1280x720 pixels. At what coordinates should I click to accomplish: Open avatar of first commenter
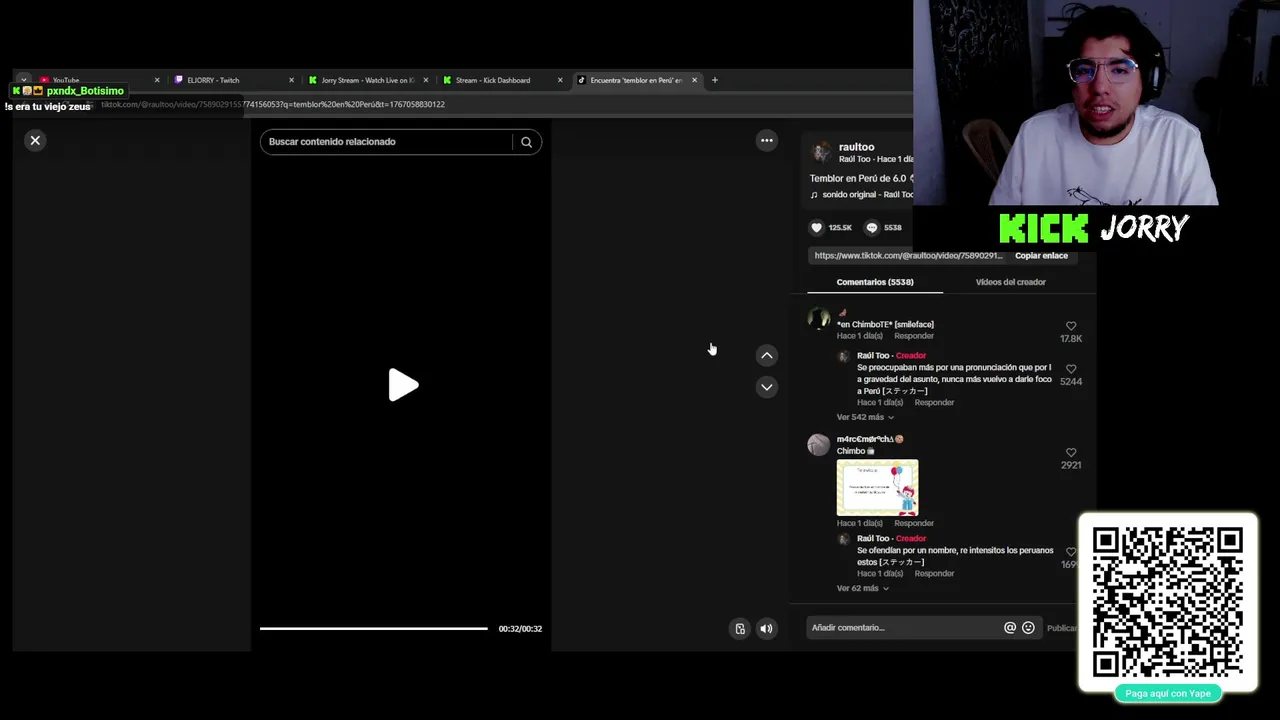click(x=819, y=319)
